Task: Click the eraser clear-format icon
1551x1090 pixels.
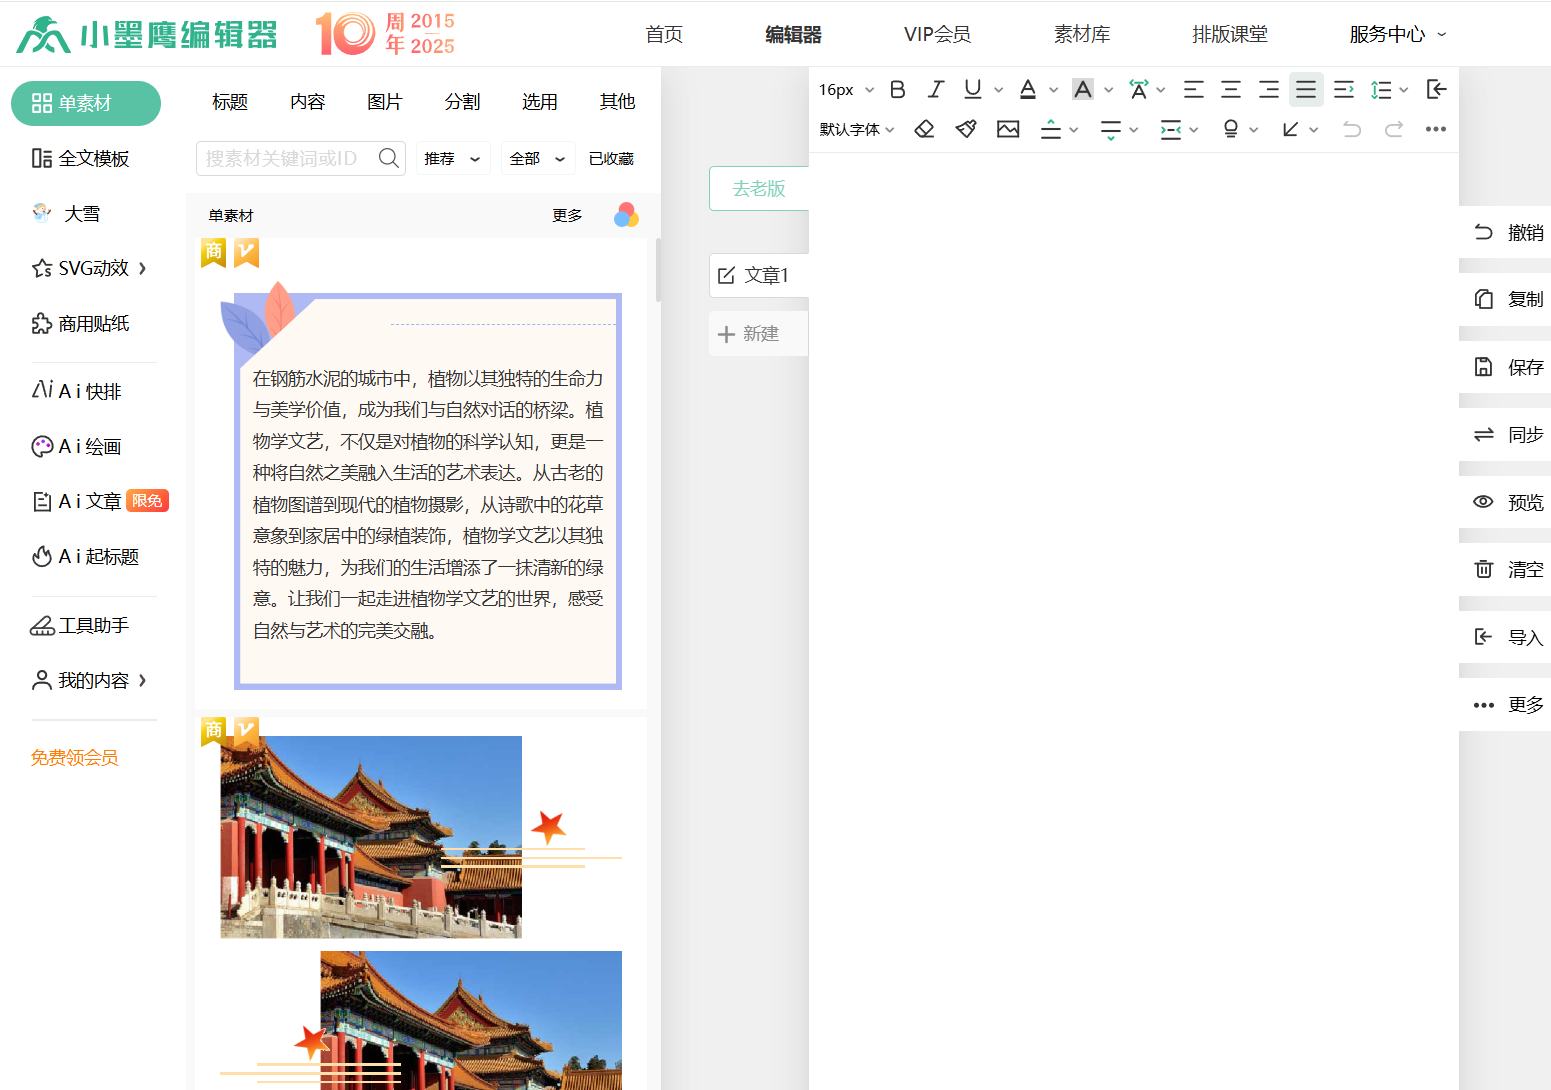Action: tap(924, 129)
